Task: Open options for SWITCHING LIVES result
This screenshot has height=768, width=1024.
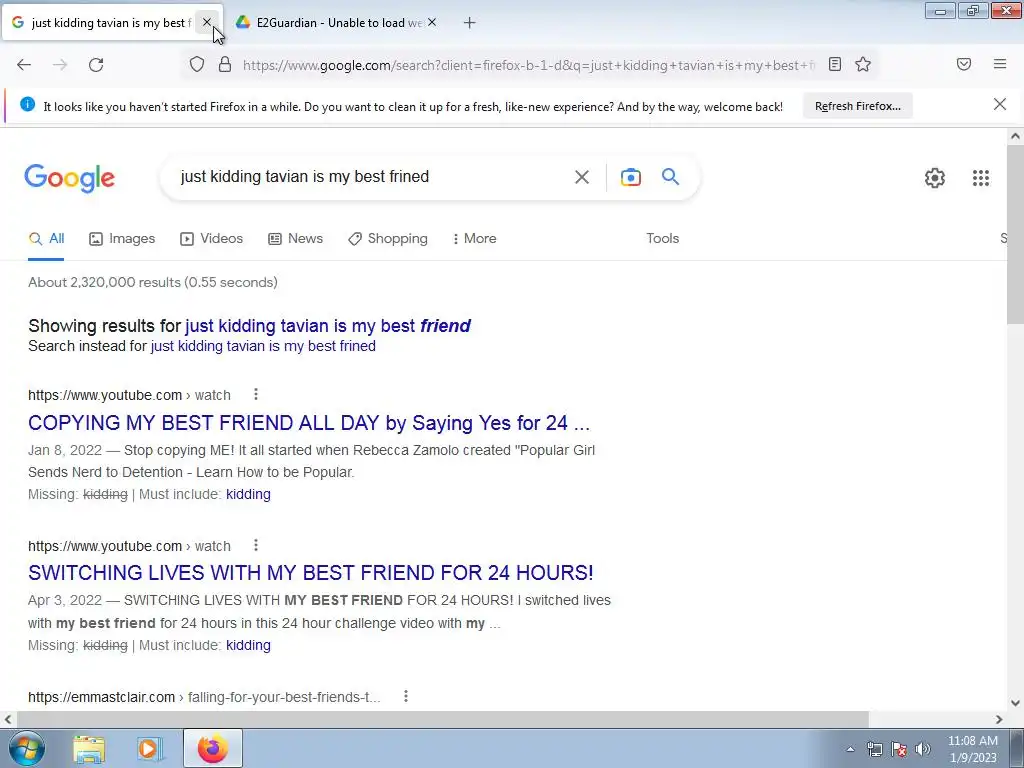Action: (x=256, y=545)
